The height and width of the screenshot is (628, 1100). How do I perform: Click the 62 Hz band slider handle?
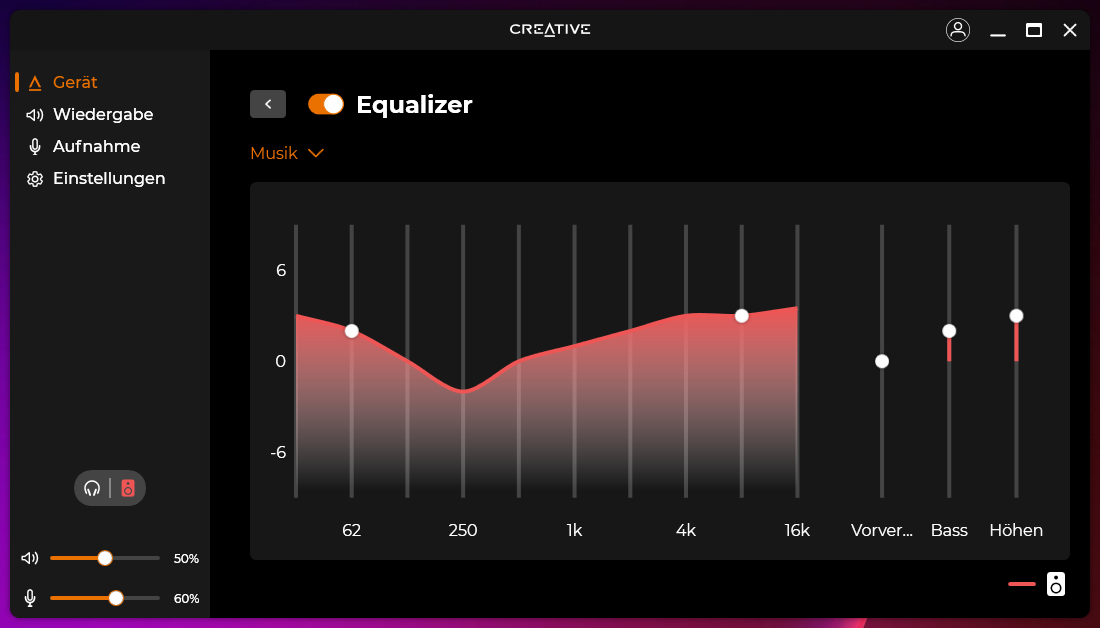tap(352, 331)
